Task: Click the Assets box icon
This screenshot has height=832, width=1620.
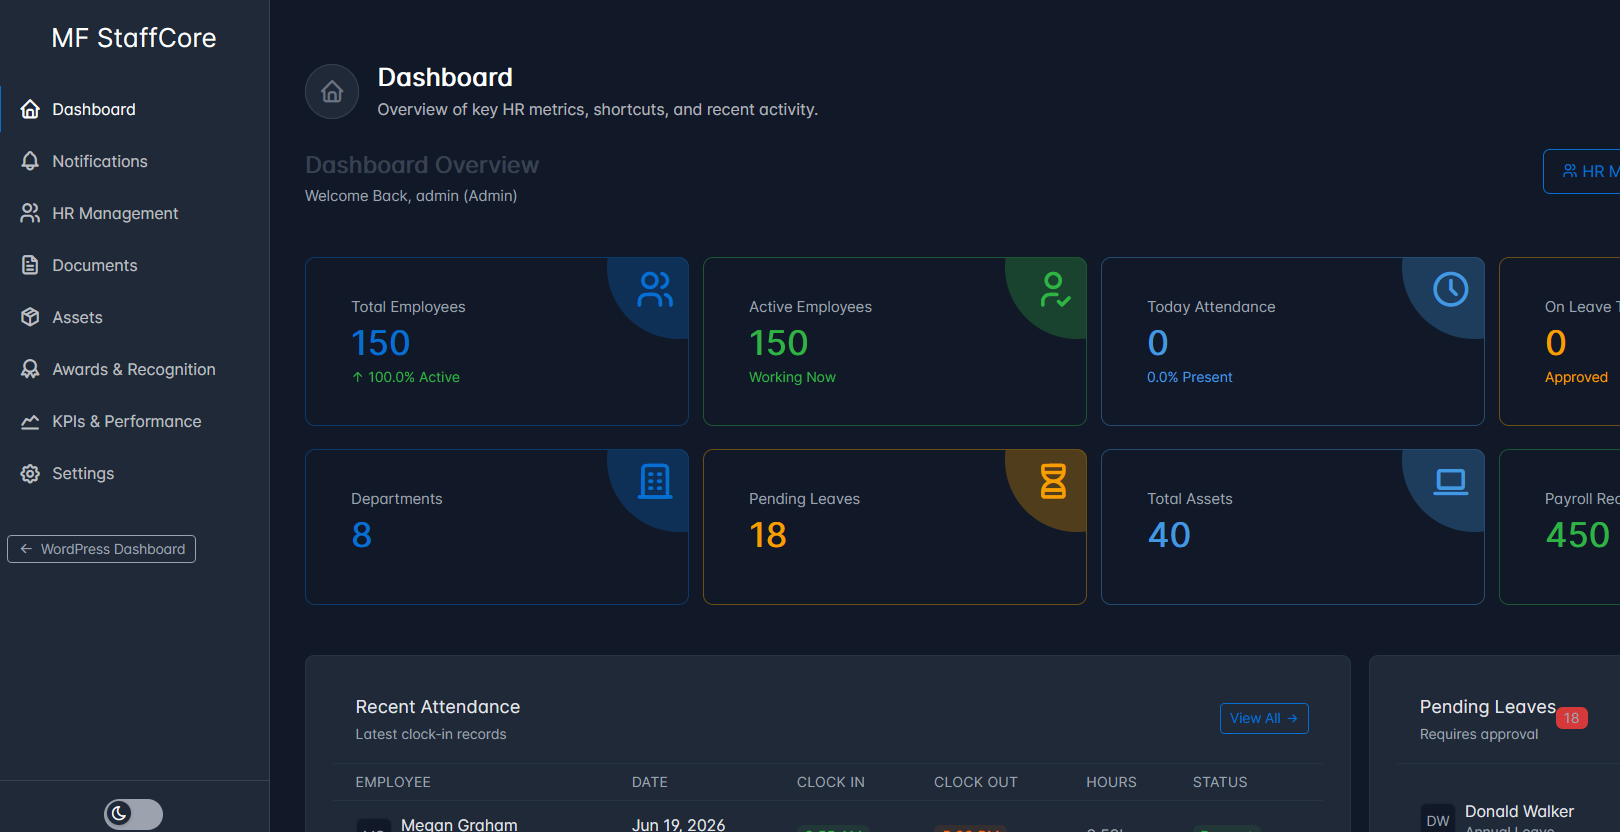Action: (30, 317)
